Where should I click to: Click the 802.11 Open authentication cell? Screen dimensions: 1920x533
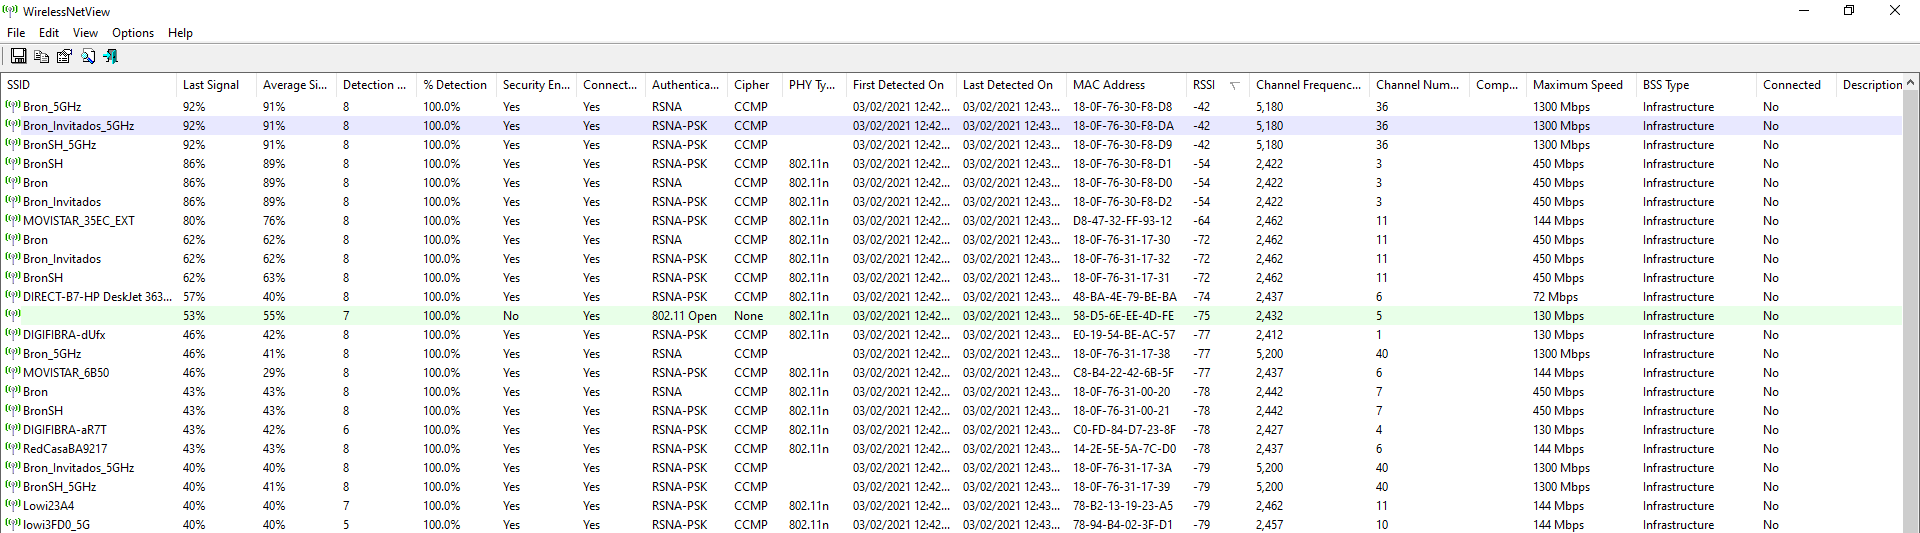(x=685, y=316)
